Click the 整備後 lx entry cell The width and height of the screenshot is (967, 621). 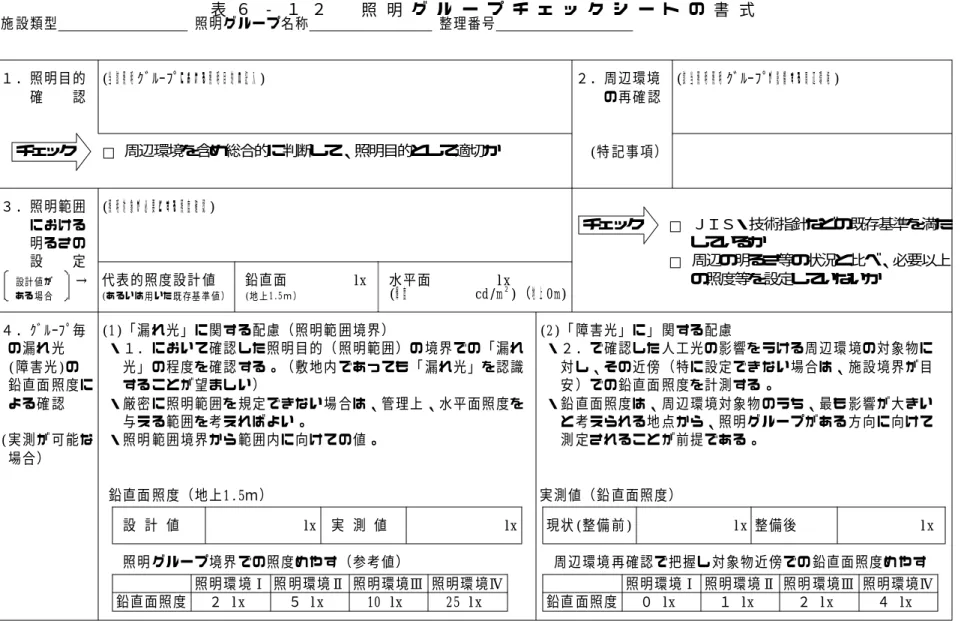(891, 525)
